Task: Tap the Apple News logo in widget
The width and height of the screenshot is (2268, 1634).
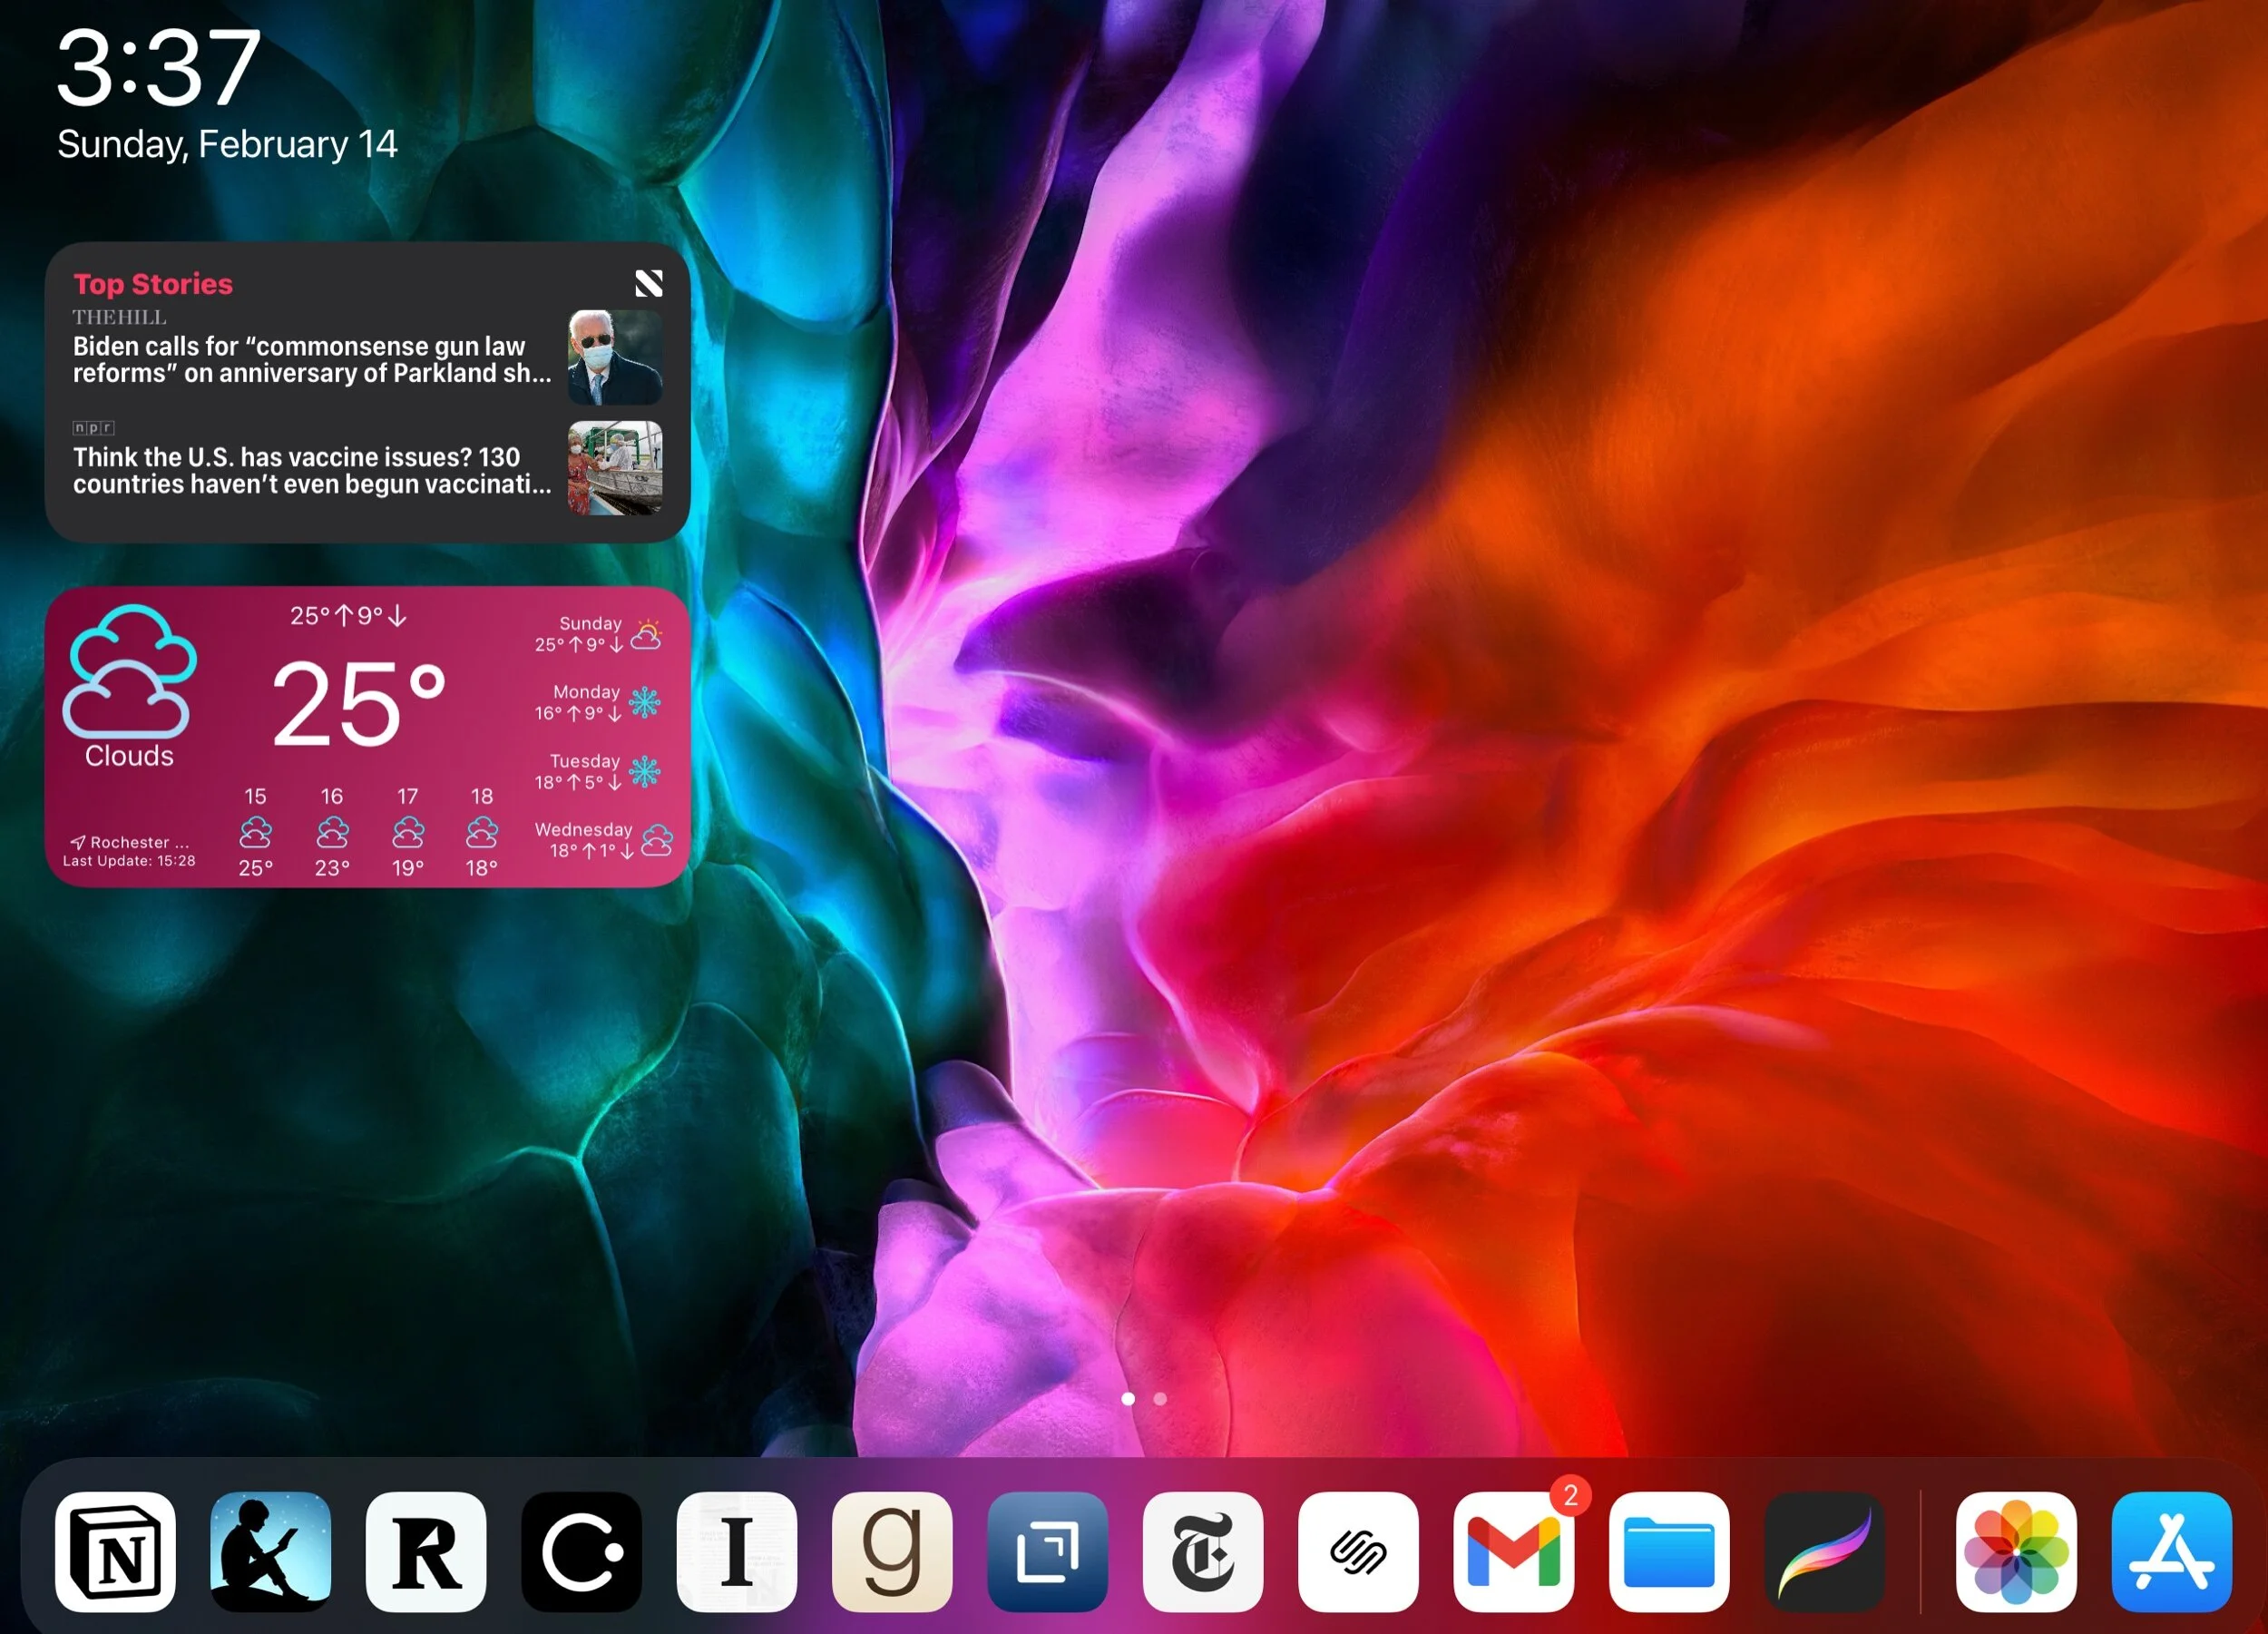Action: 649,284
